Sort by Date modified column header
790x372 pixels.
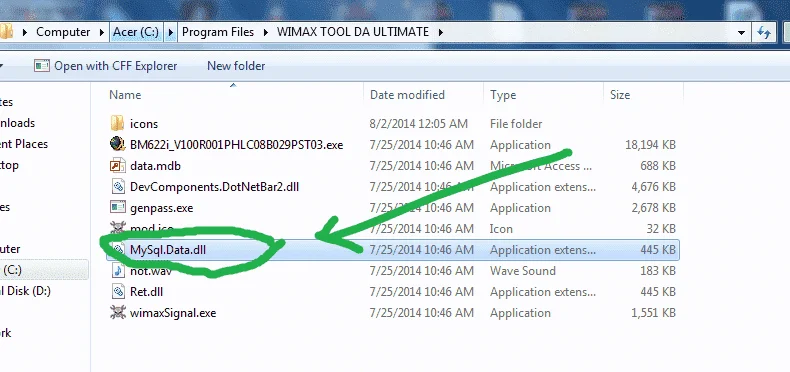[x=407, y=95]
